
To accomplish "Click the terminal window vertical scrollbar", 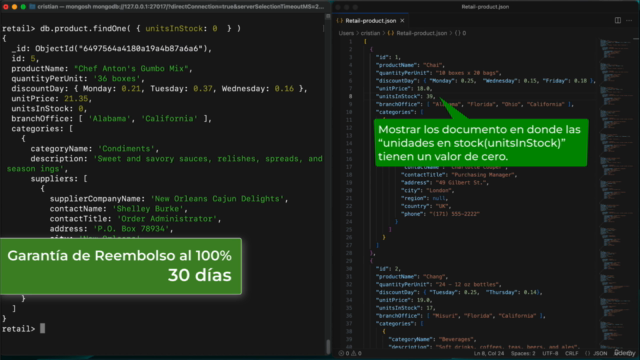I will (328, 347).
